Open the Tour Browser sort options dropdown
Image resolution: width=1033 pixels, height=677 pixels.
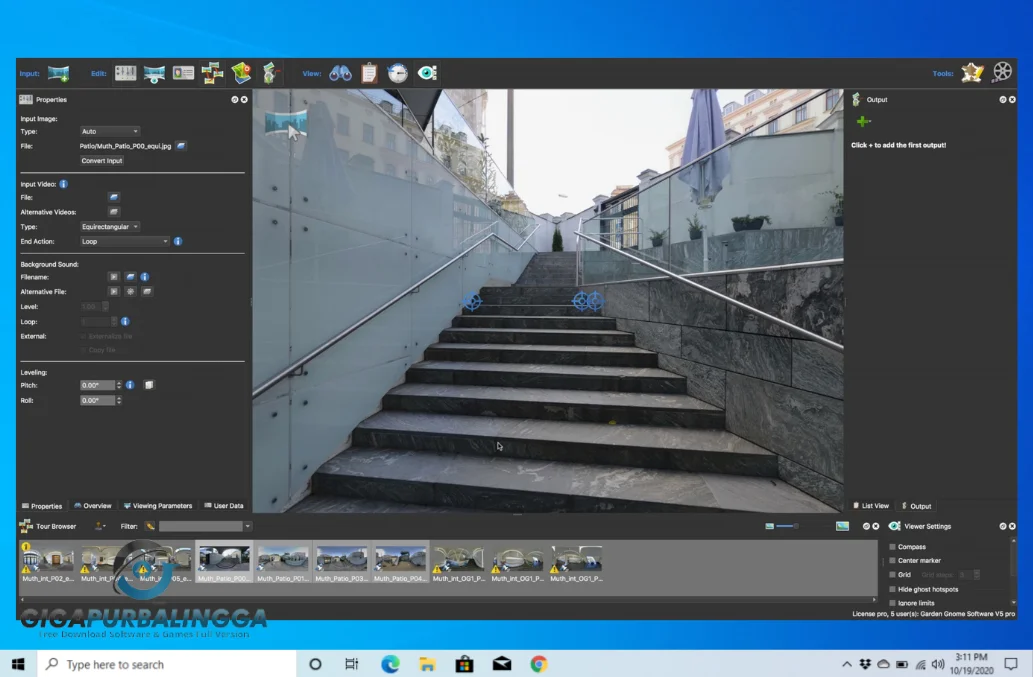point(99,526)
